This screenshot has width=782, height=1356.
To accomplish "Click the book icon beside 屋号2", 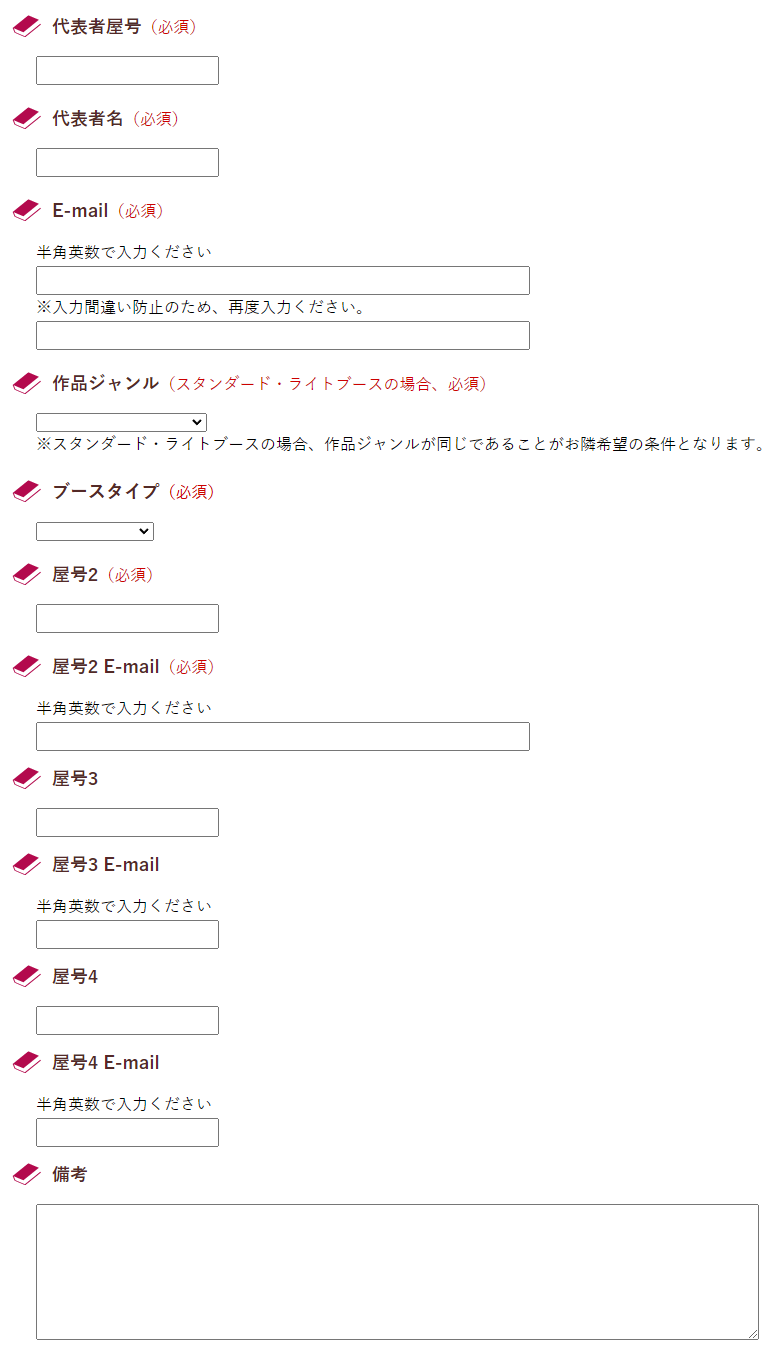I will [x=24, y=575].
